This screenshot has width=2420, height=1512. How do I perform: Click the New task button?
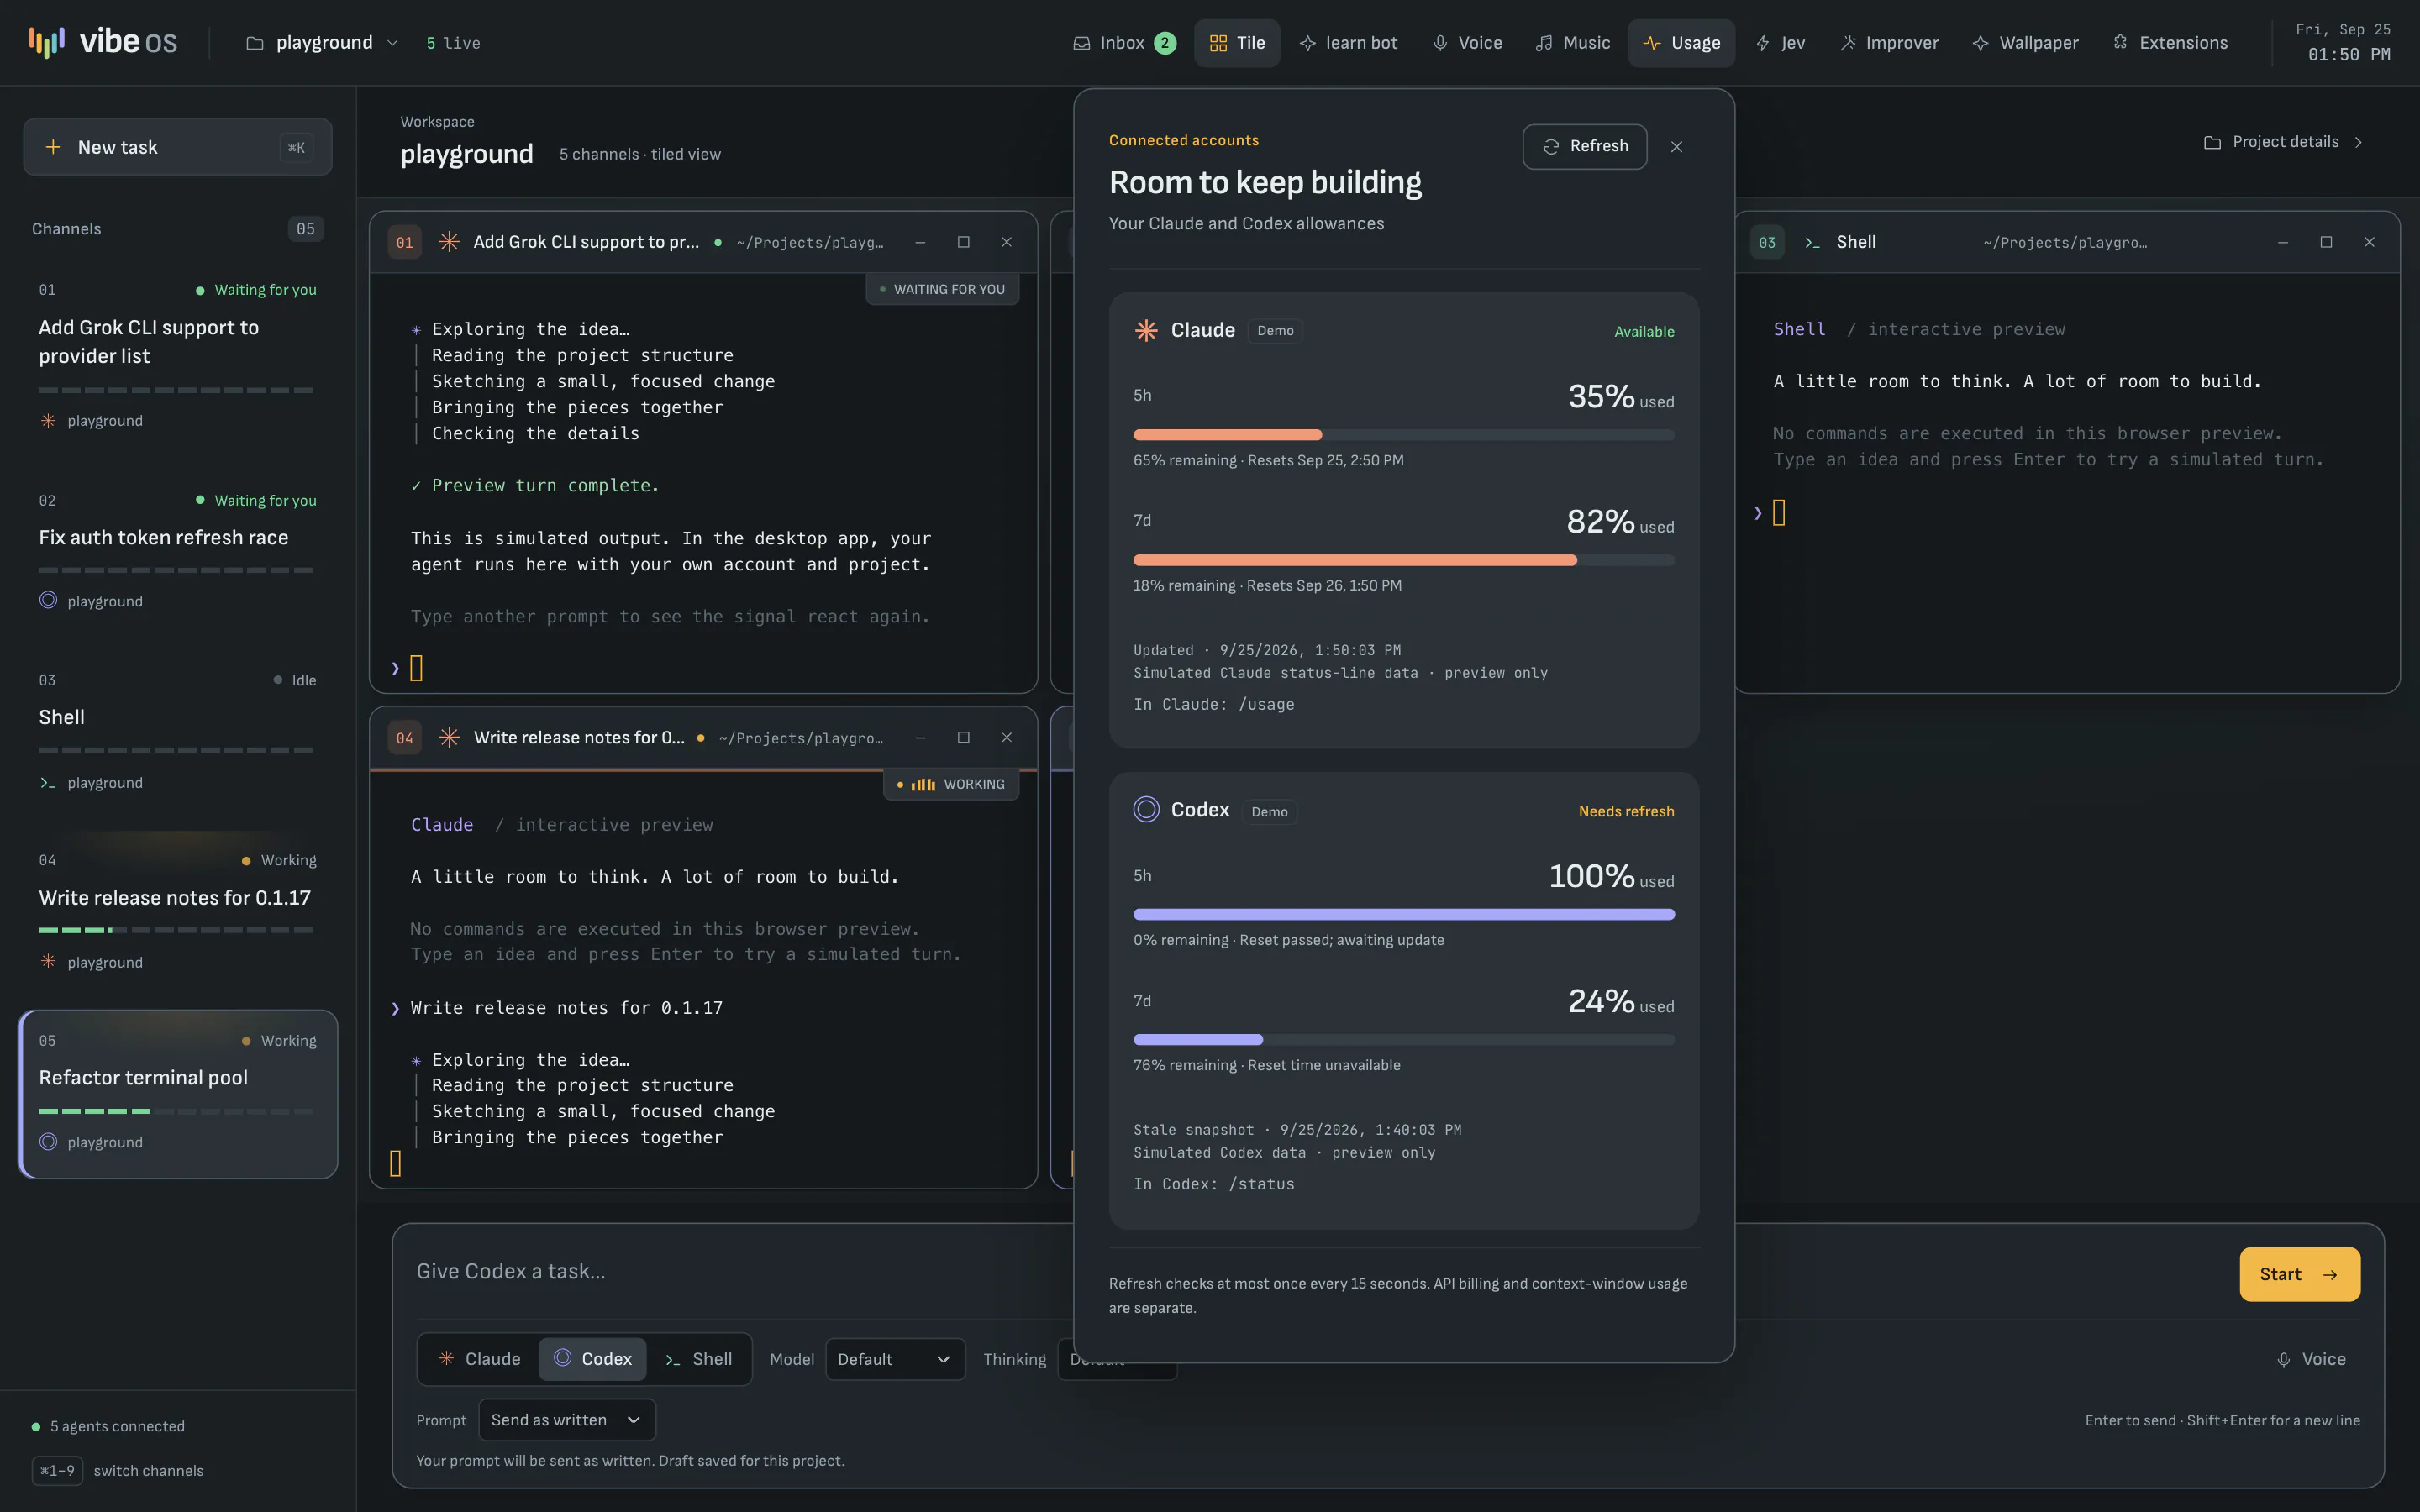pos(178,147)
